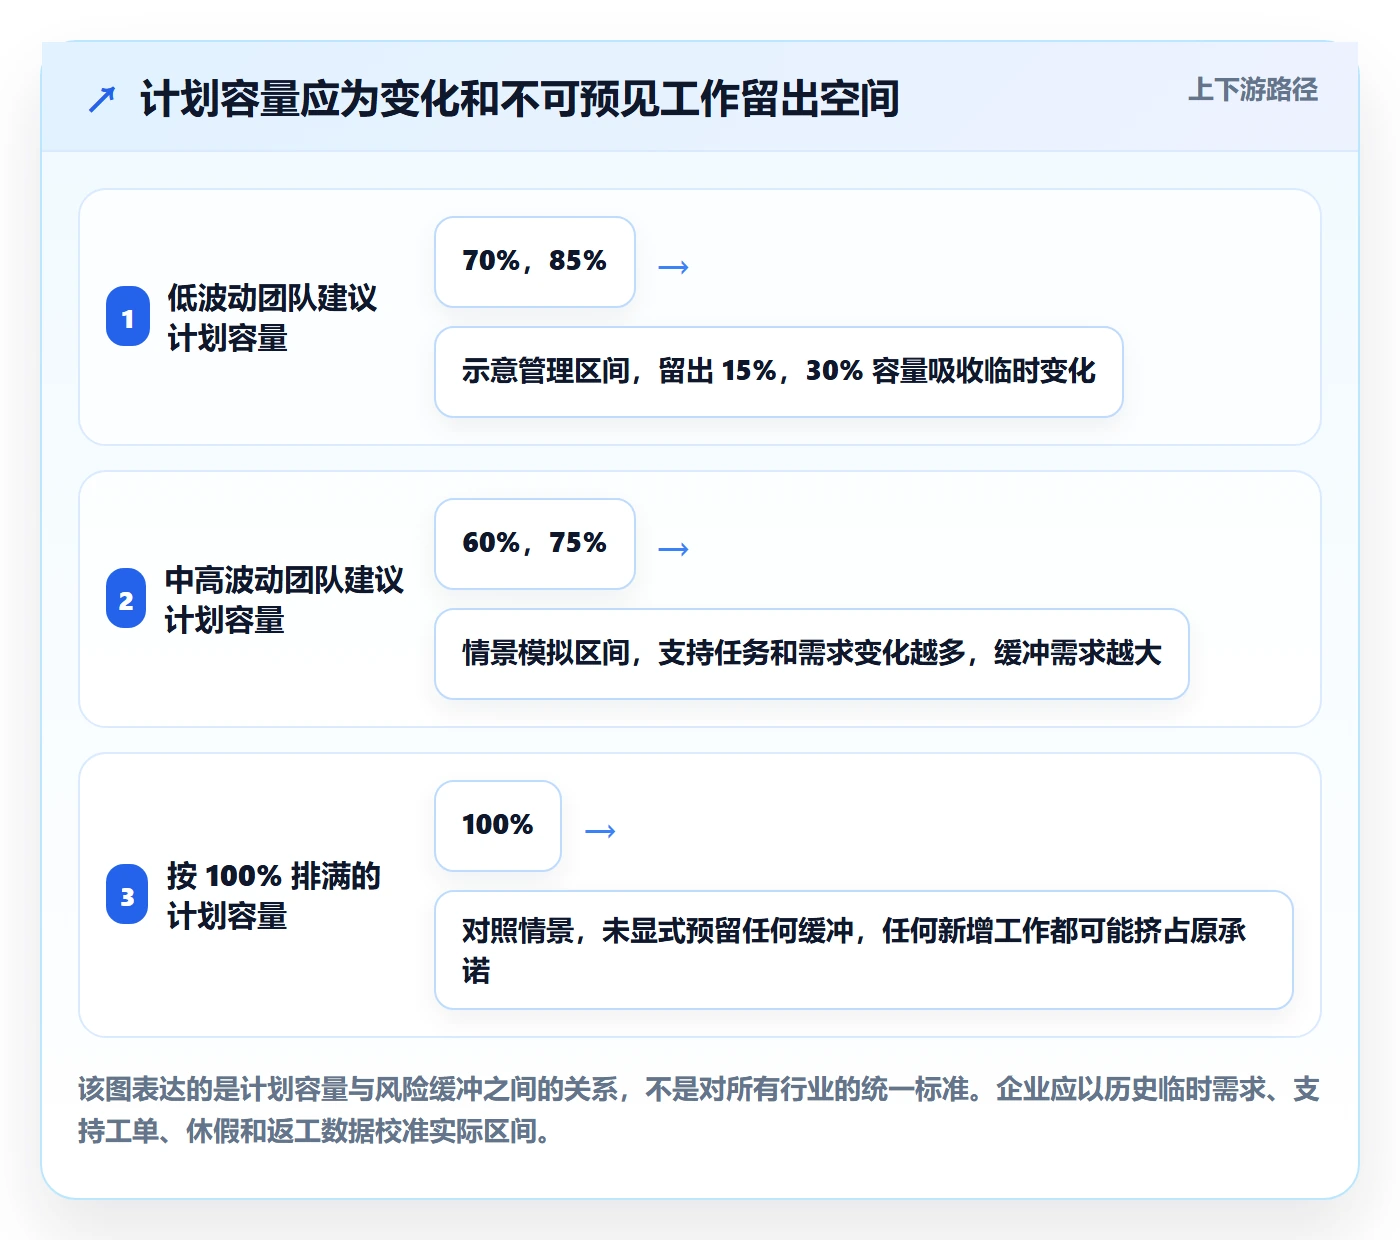Click number badge 3 for 按 100% 排满
The height and width of the screenshot is (1240, 1400).
point(127,895)
